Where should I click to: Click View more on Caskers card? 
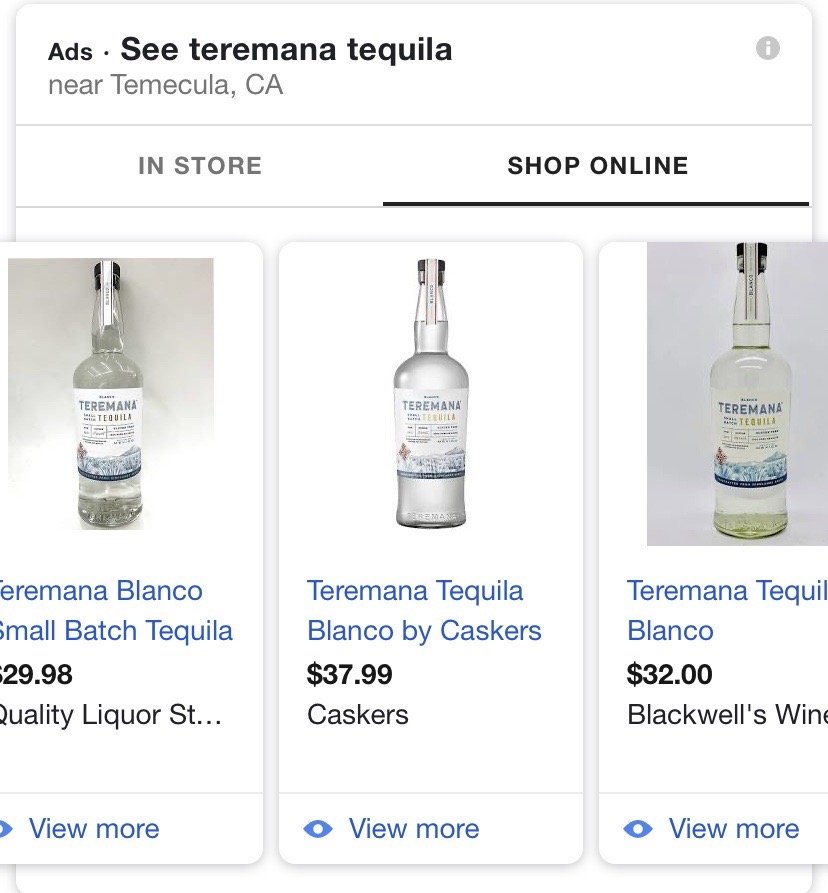413,829
